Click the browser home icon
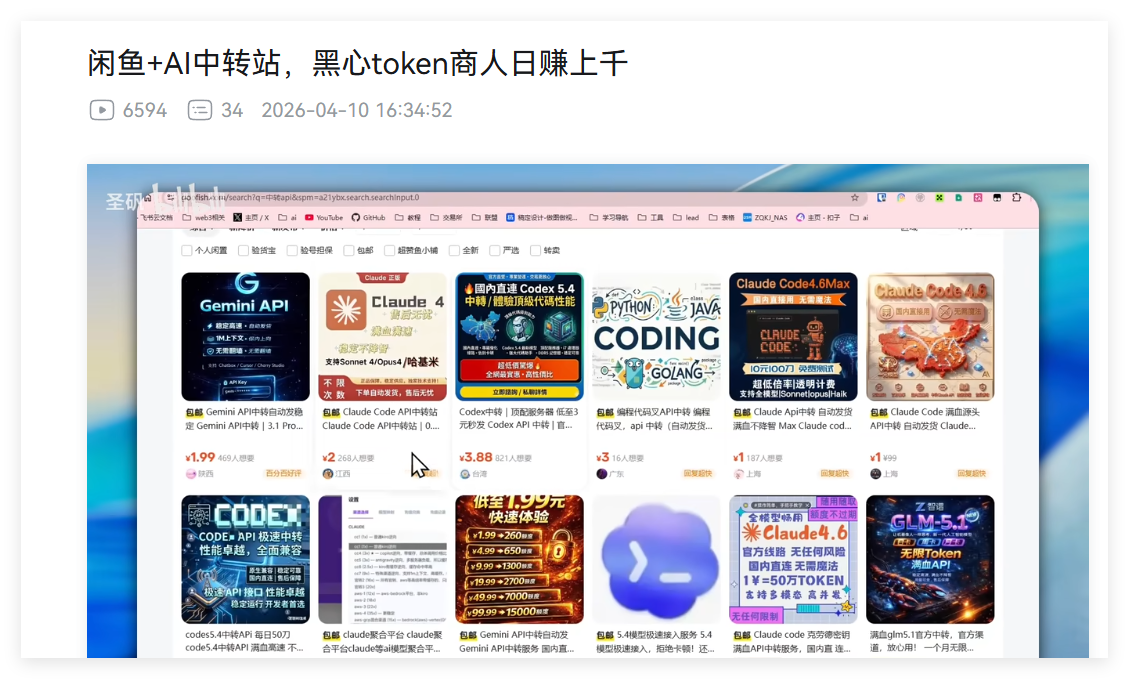This screenshot has width=1129, height=679. tap(148, 197)
